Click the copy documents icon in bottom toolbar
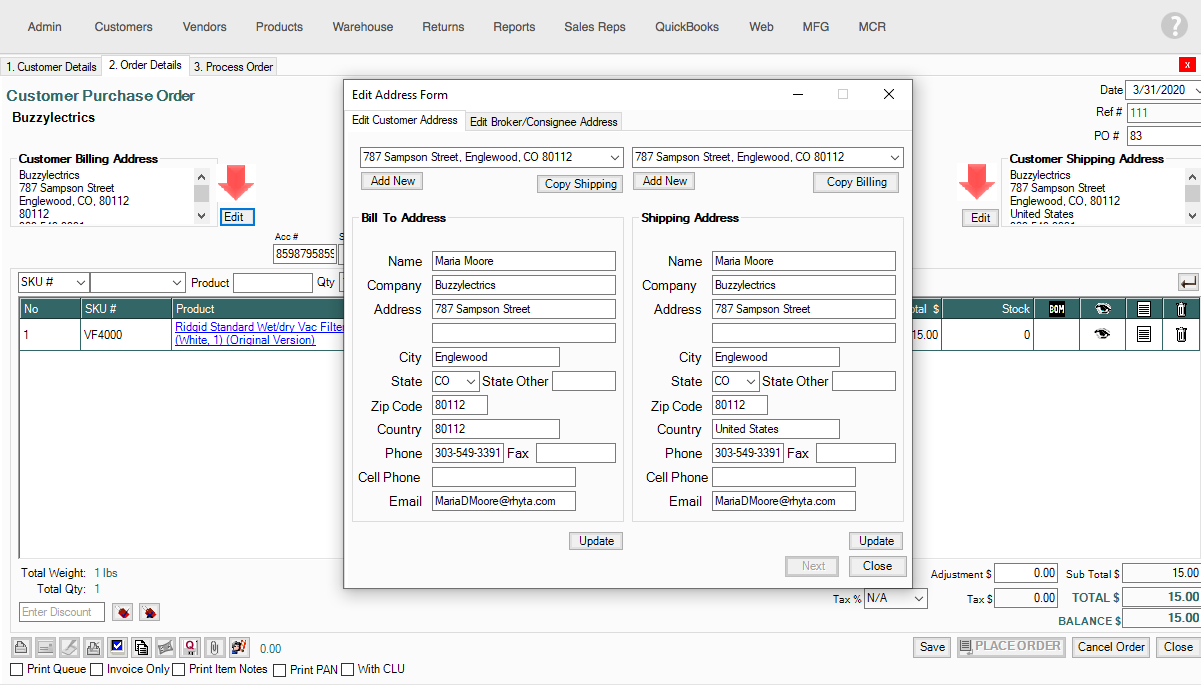The image size is (1201, 686). (x=141, y=647)
